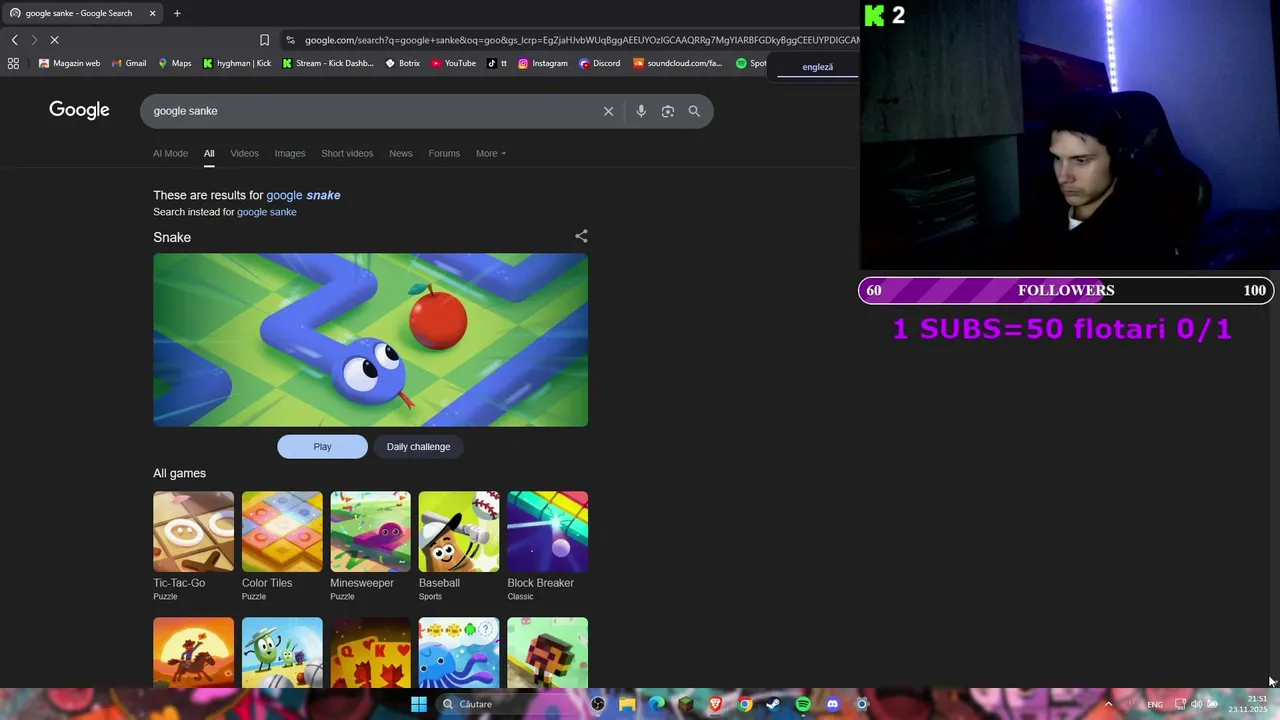Open Discord from the taskbar
Screen dimensions: 1280x720
[832, 704]
